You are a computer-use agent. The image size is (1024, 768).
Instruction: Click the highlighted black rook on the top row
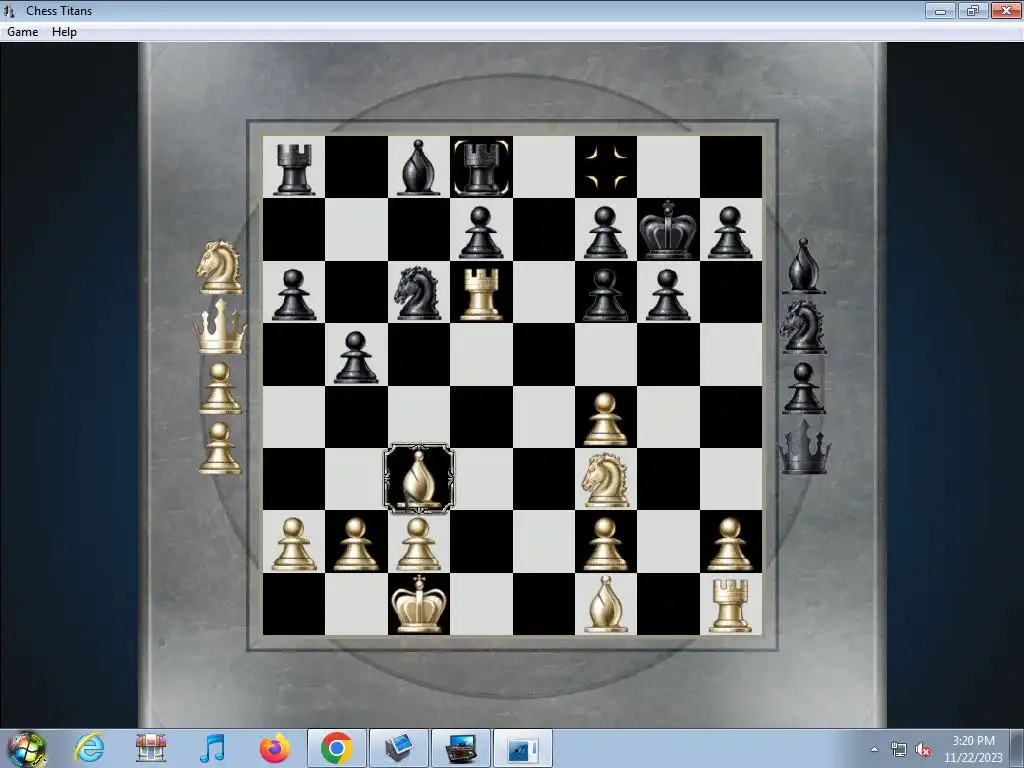click(481, 168)
